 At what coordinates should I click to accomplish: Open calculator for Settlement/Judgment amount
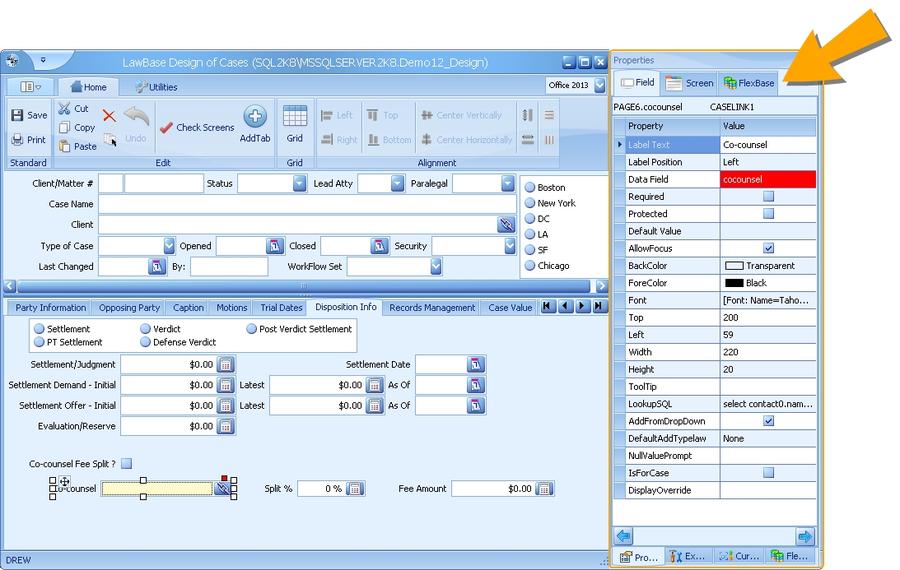(226, 365)
